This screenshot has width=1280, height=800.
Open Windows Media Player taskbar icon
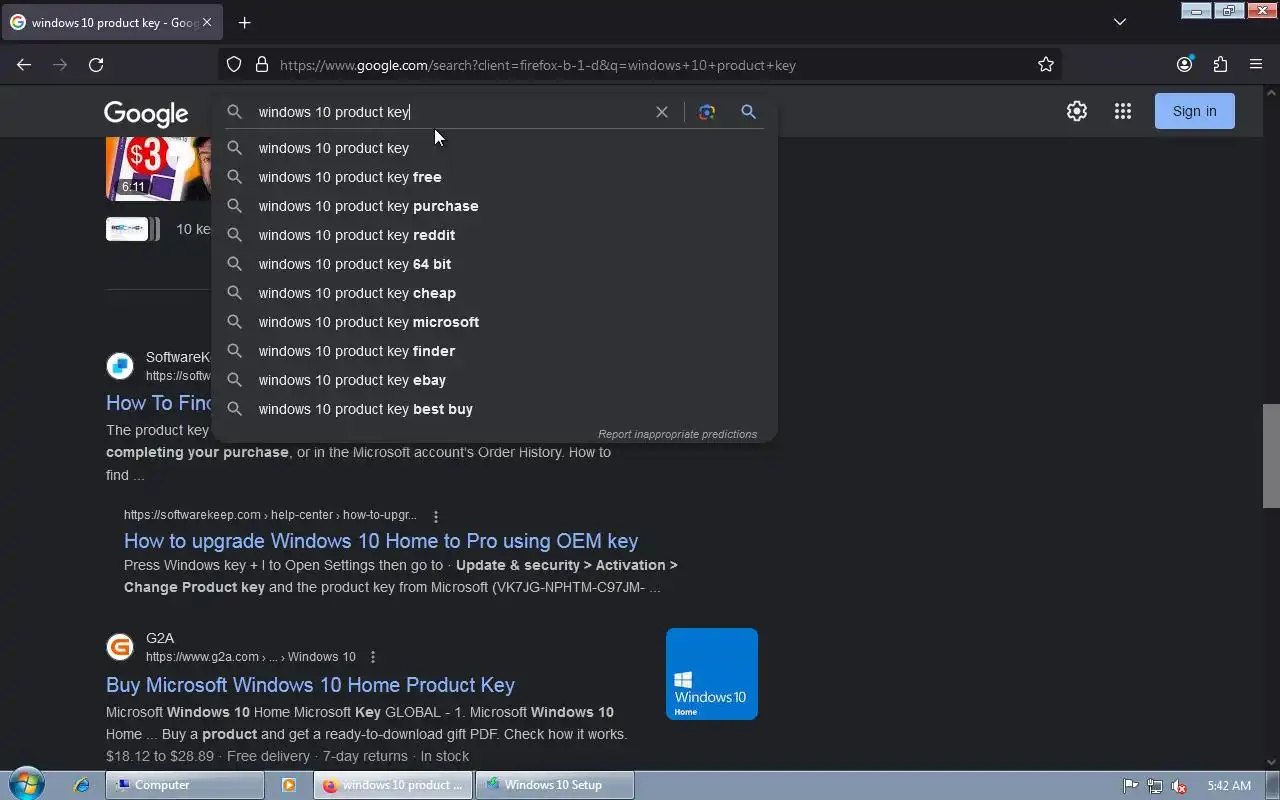point(289,785)
